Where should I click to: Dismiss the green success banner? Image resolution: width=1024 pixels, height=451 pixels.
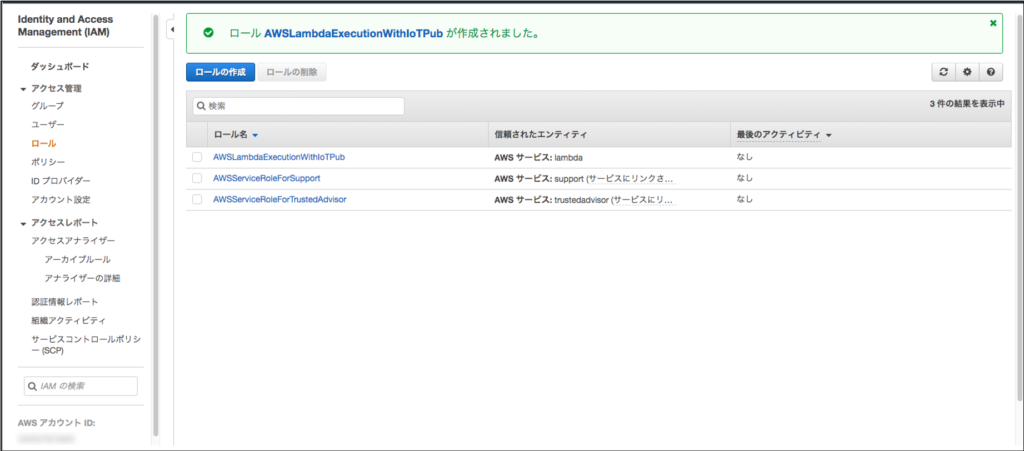(x=992, y=22)
